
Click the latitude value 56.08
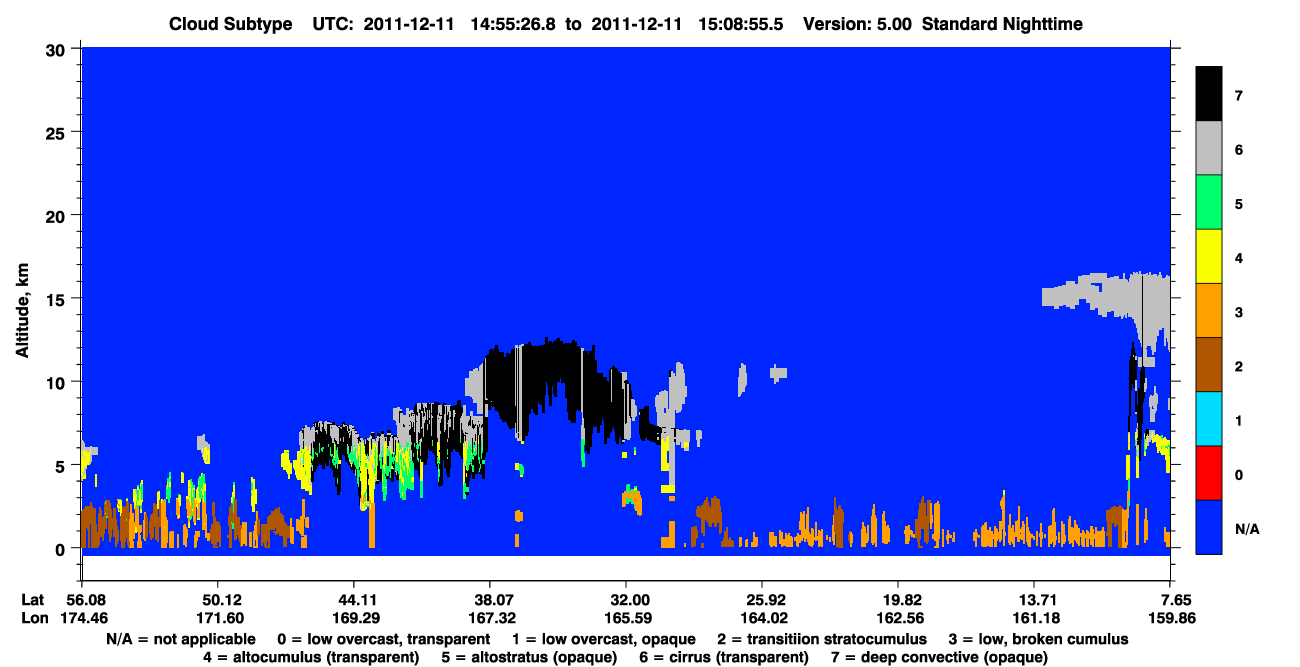coord(85,600)
